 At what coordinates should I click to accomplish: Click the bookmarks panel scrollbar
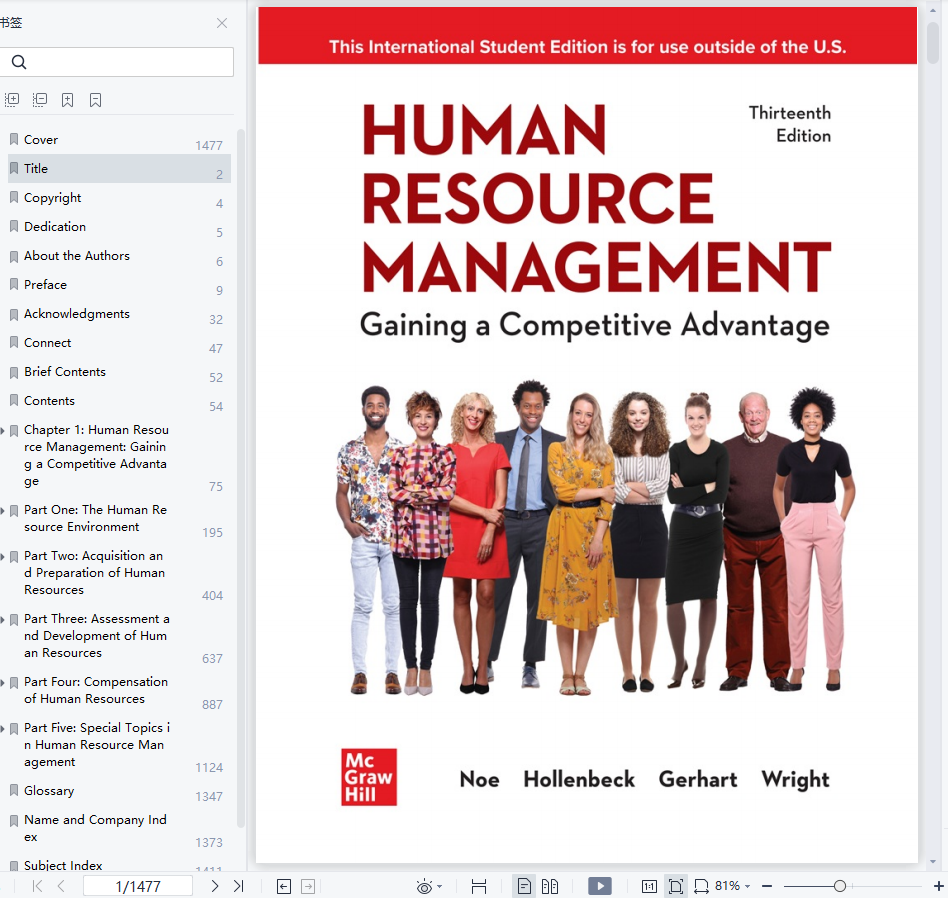[241, 478]
